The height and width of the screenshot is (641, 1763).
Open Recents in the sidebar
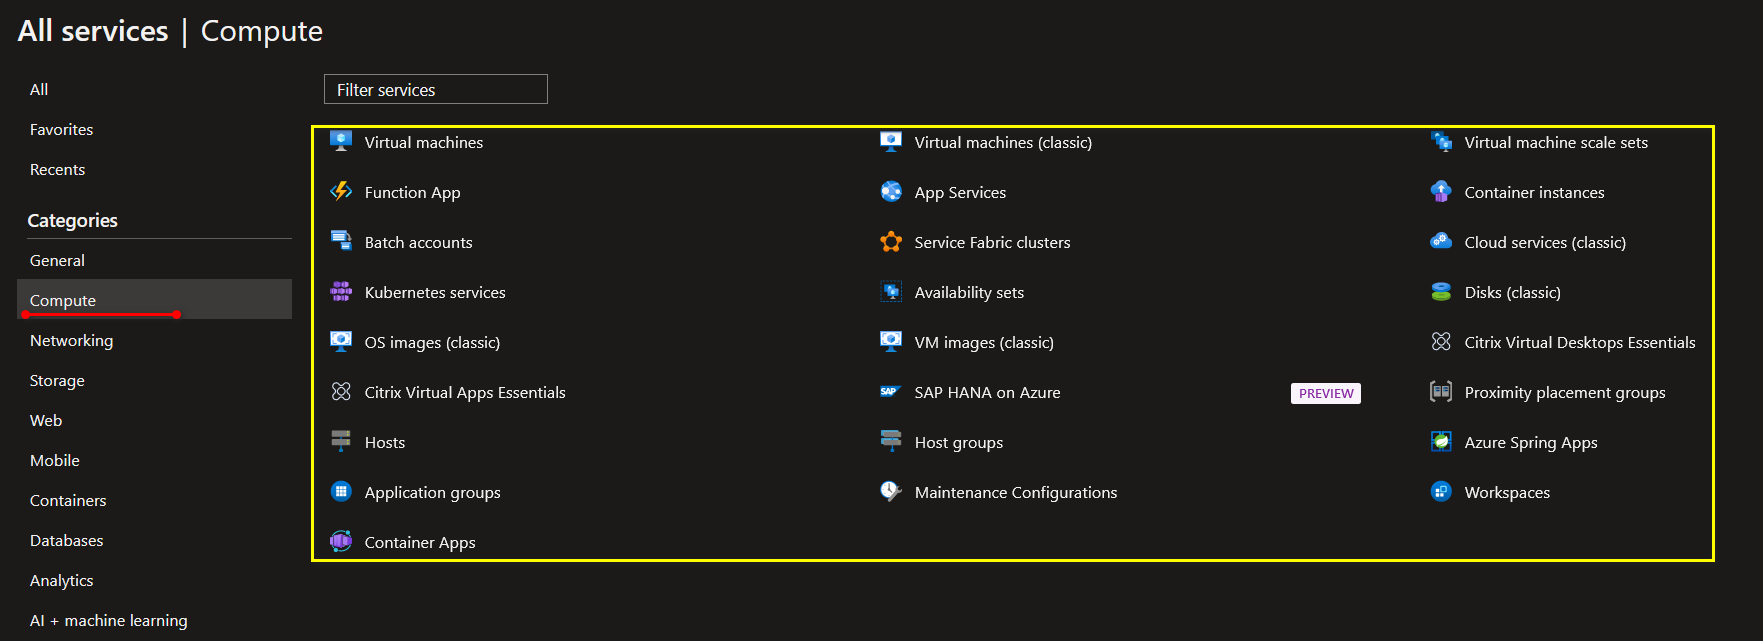(57, 169)
